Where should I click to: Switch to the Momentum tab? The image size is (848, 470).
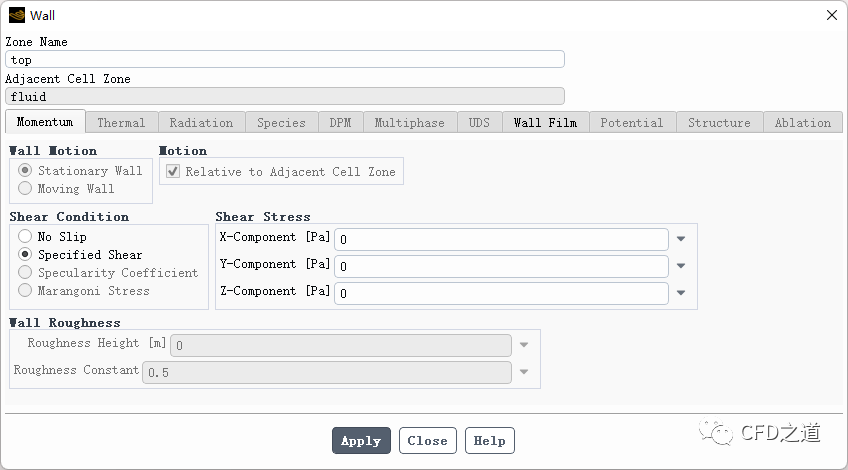coord(45,122)
